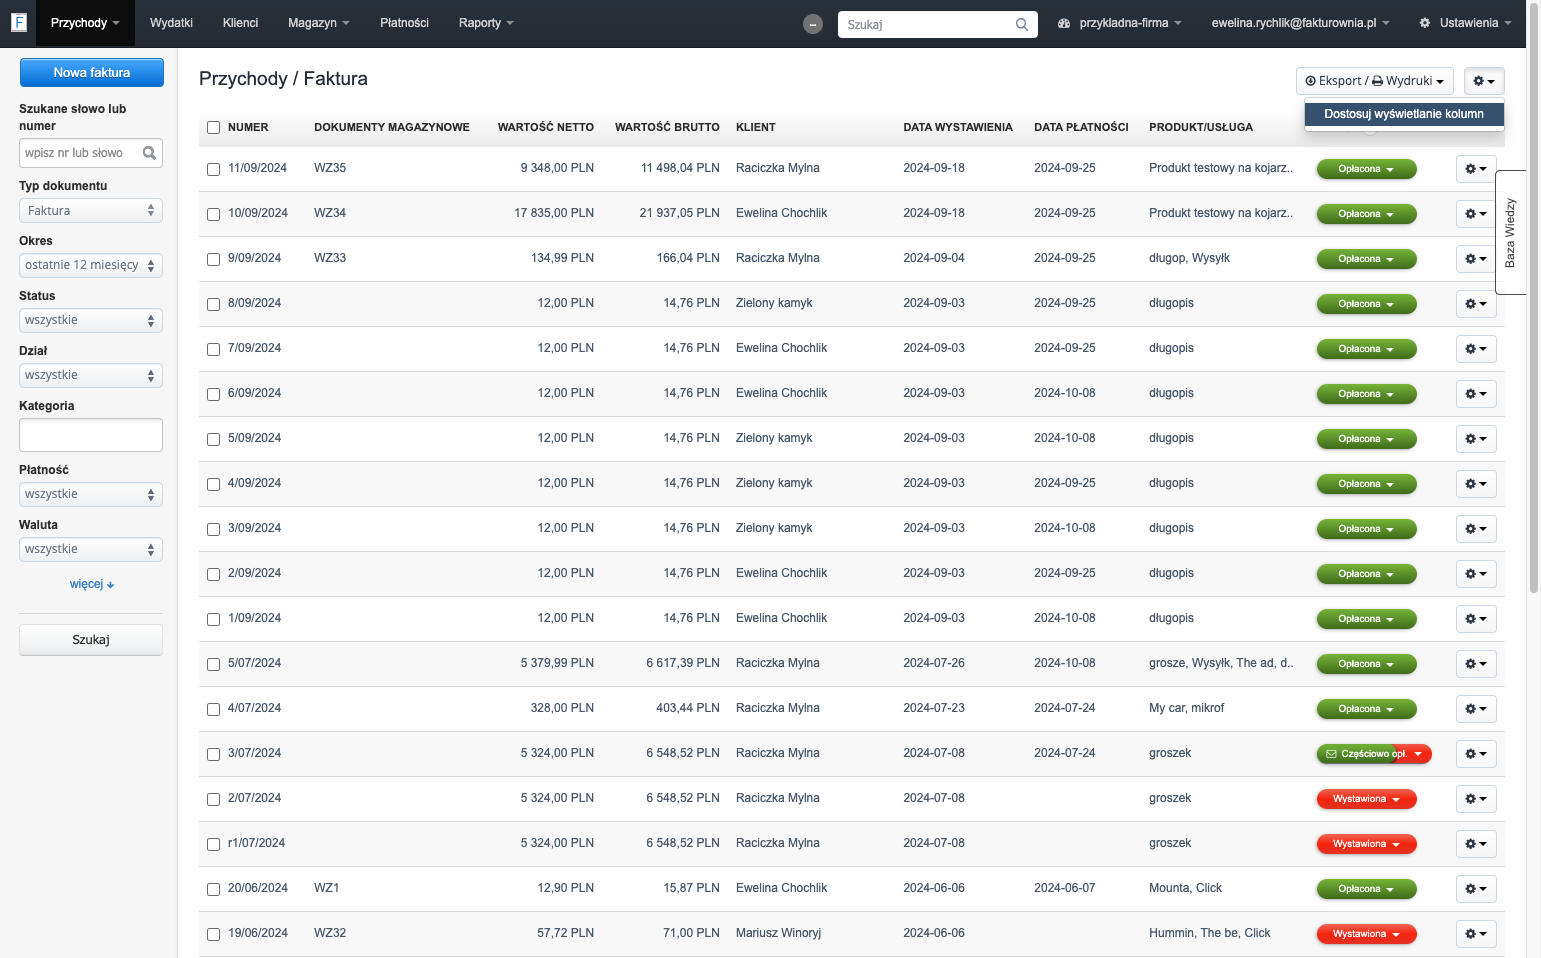Open gear actions for invoice 10/09/2024

[1476, 214]
